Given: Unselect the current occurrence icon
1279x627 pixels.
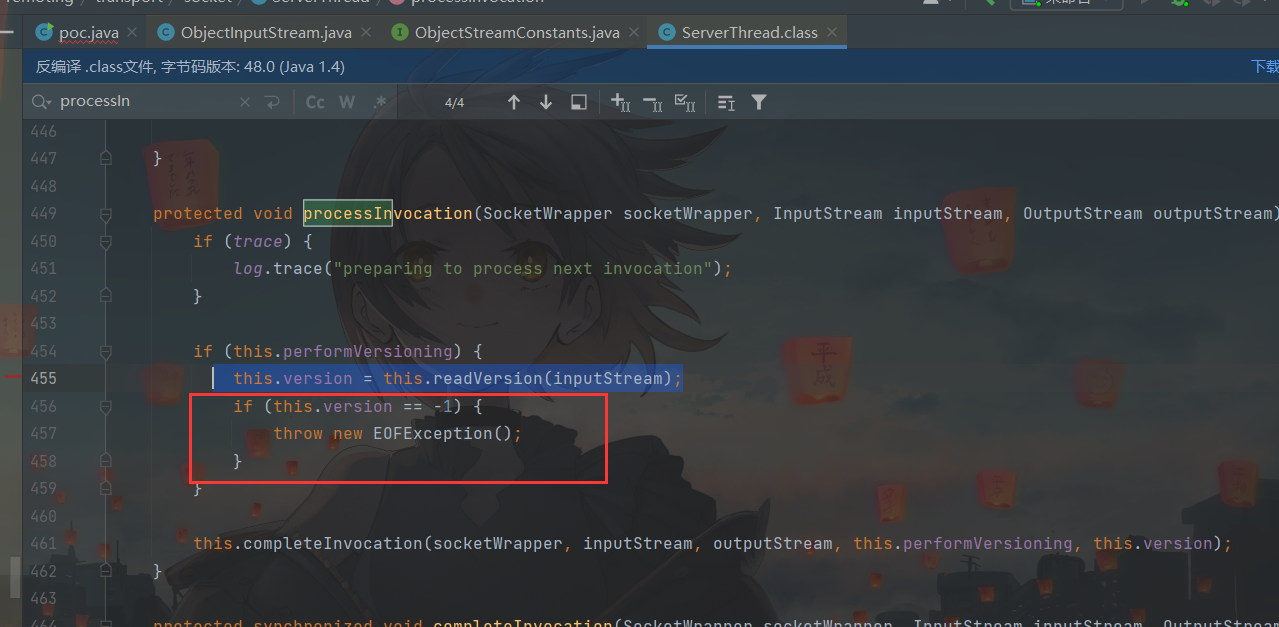Looking at the screenshot, I should point(652,102).
